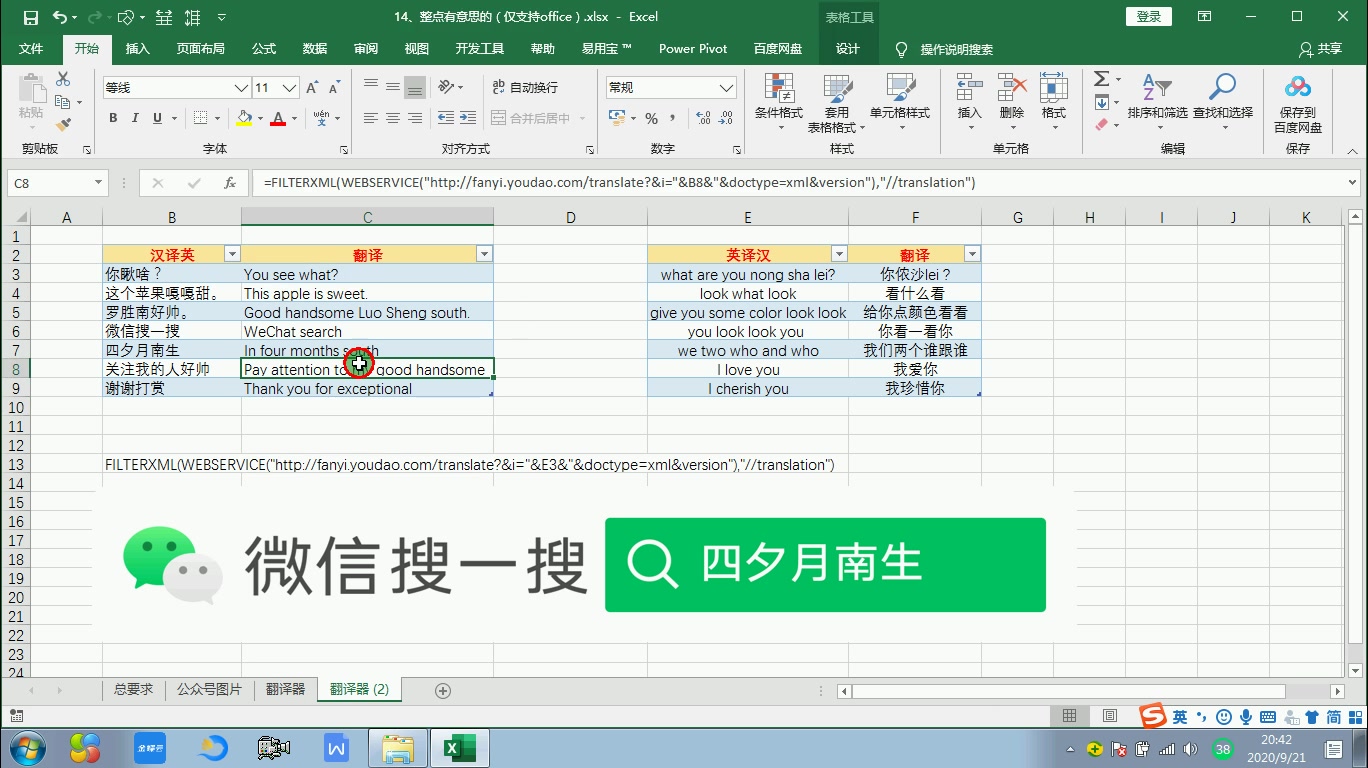1368x768 pixels.
Task: Switch to Normal view in status bar
Action: click(1070, 716)
